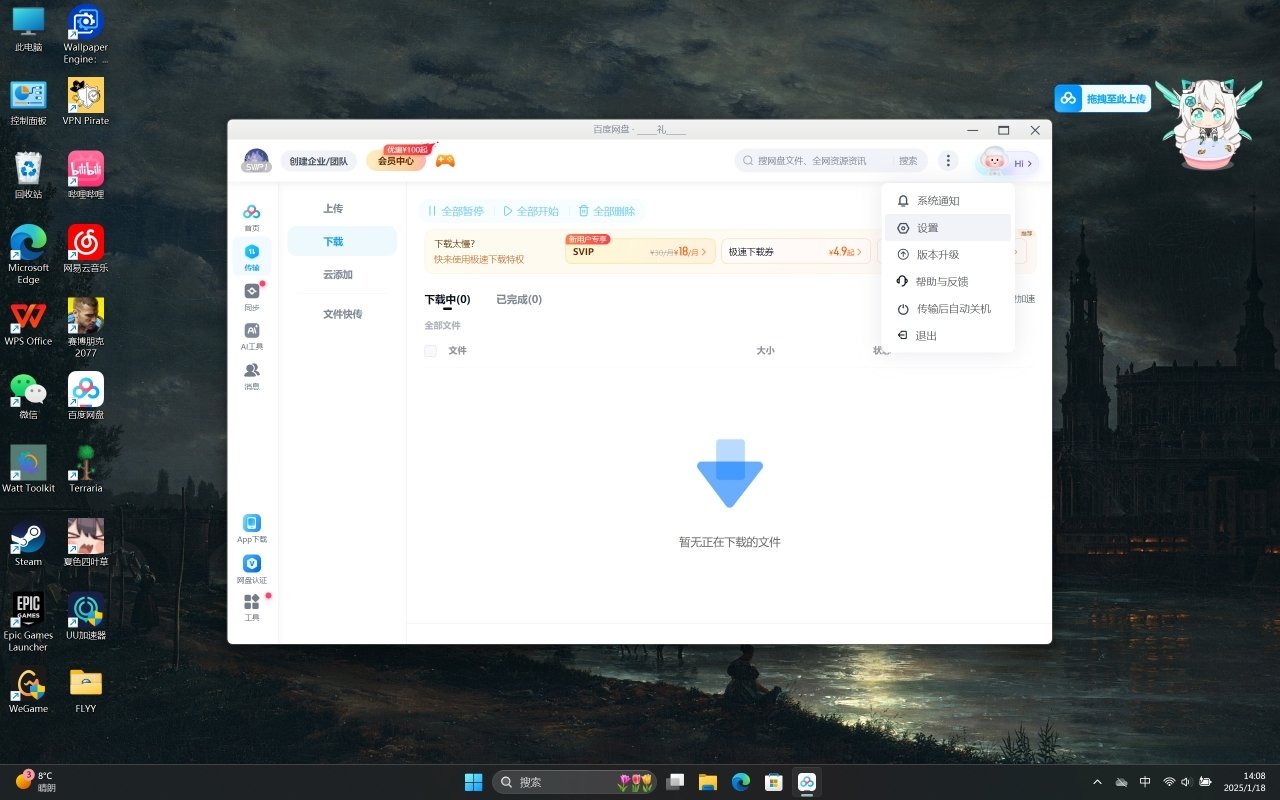This screenshot has width=1280, height=800.
Task: Click the 全部暂停 button
Action: [456, 211]
